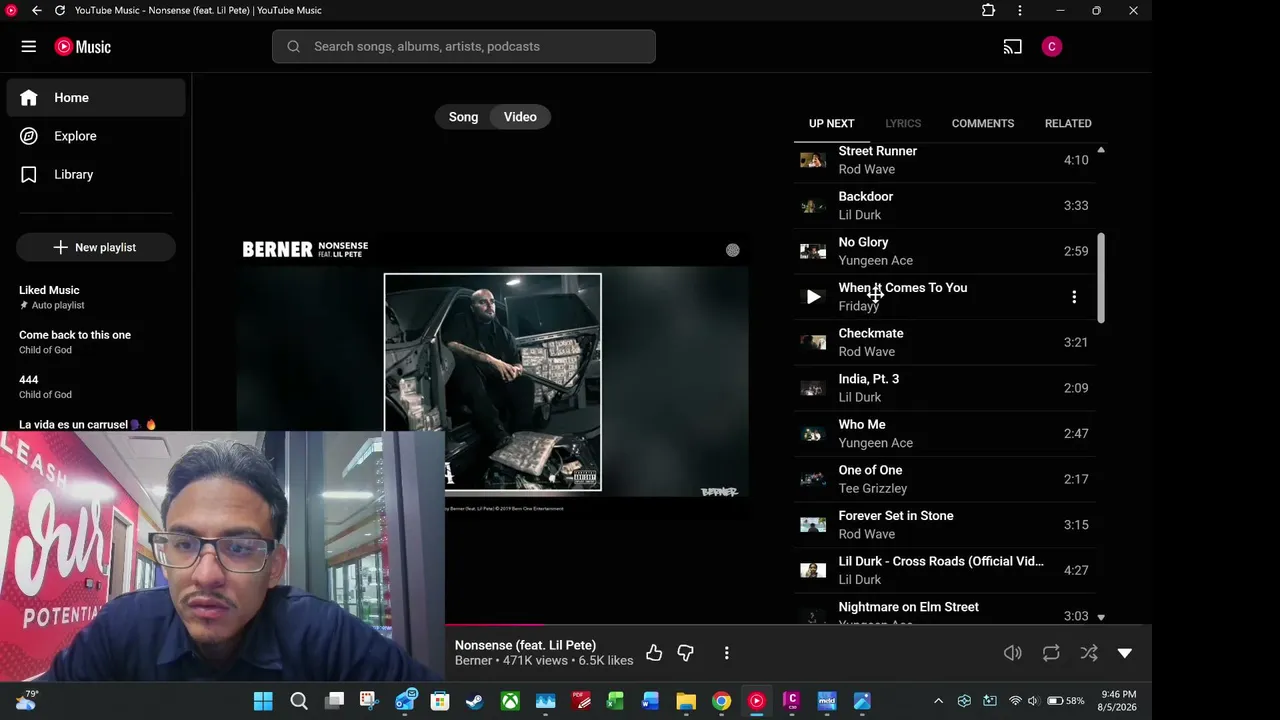Open the Related tab
Screen dimensions: 1280x720
pos(1068,123)
